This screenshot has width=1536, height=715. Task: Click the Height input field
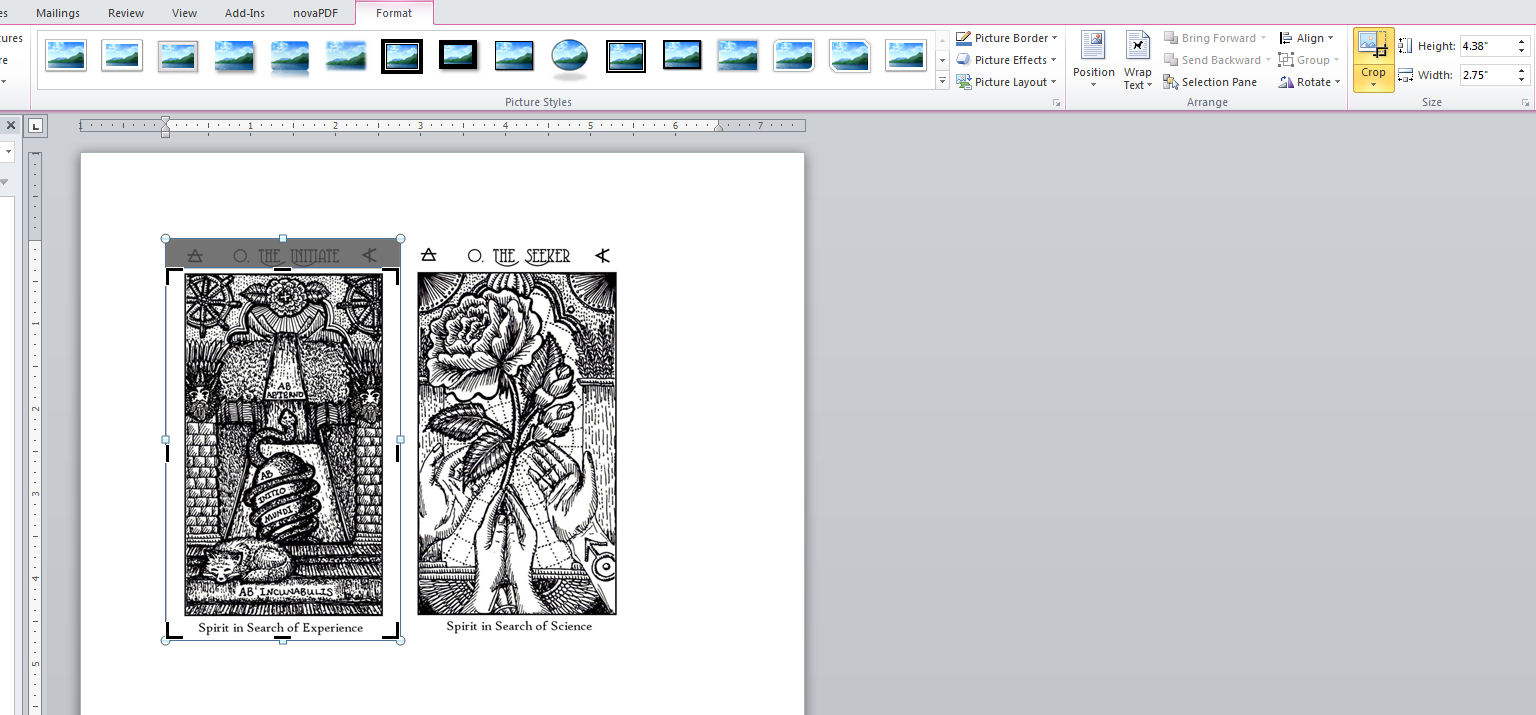click(1486, 46)
